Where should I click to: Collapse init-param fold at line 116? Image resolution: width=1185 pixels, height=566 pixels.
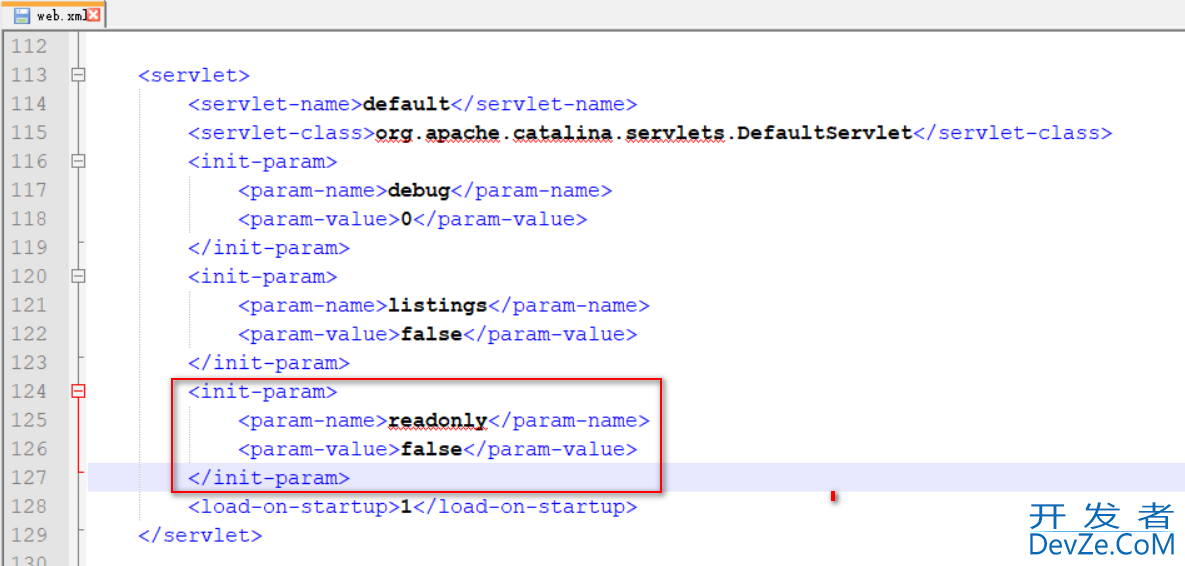77,161
